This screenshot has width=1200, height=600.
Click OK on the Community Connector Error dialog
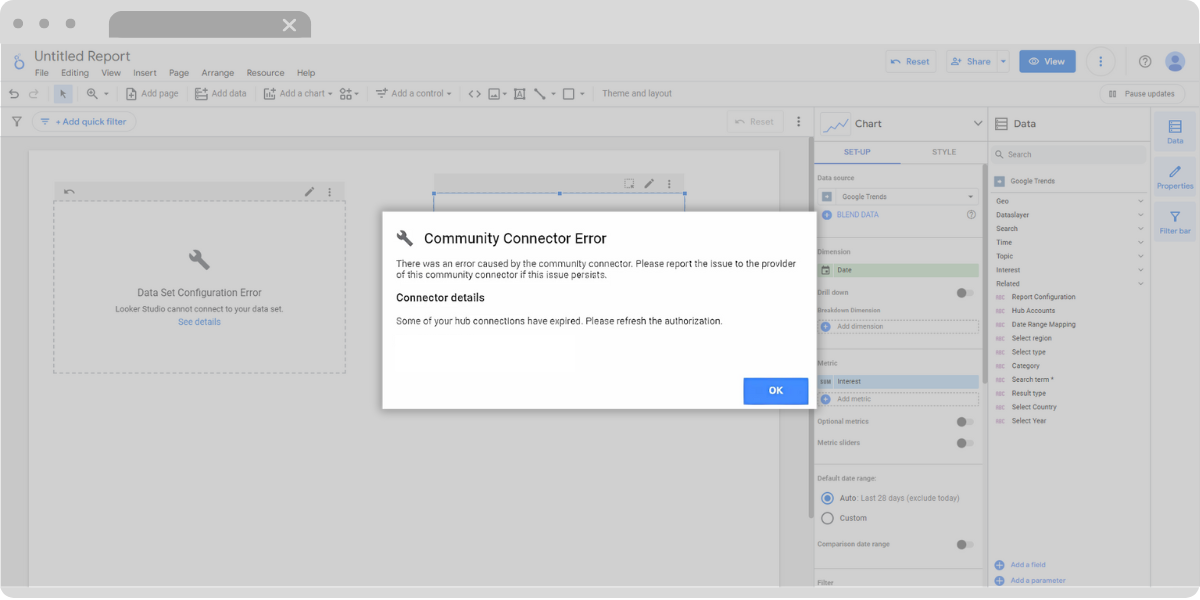(x=775, y=390)
